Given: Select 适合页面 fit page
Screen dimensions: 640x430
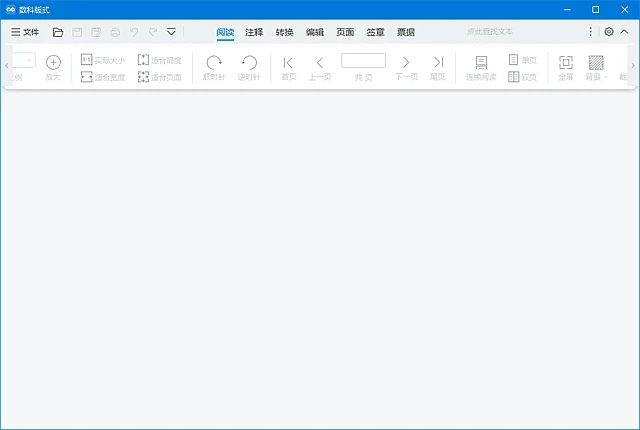Looking at the screenshot, I should tap(160, 77).
